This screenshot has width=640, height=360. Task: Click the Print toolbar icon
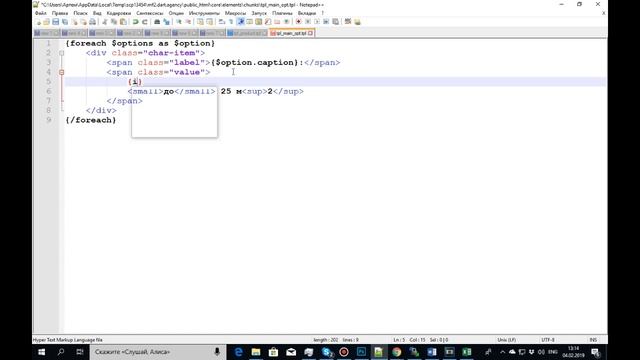pos(93,22)
